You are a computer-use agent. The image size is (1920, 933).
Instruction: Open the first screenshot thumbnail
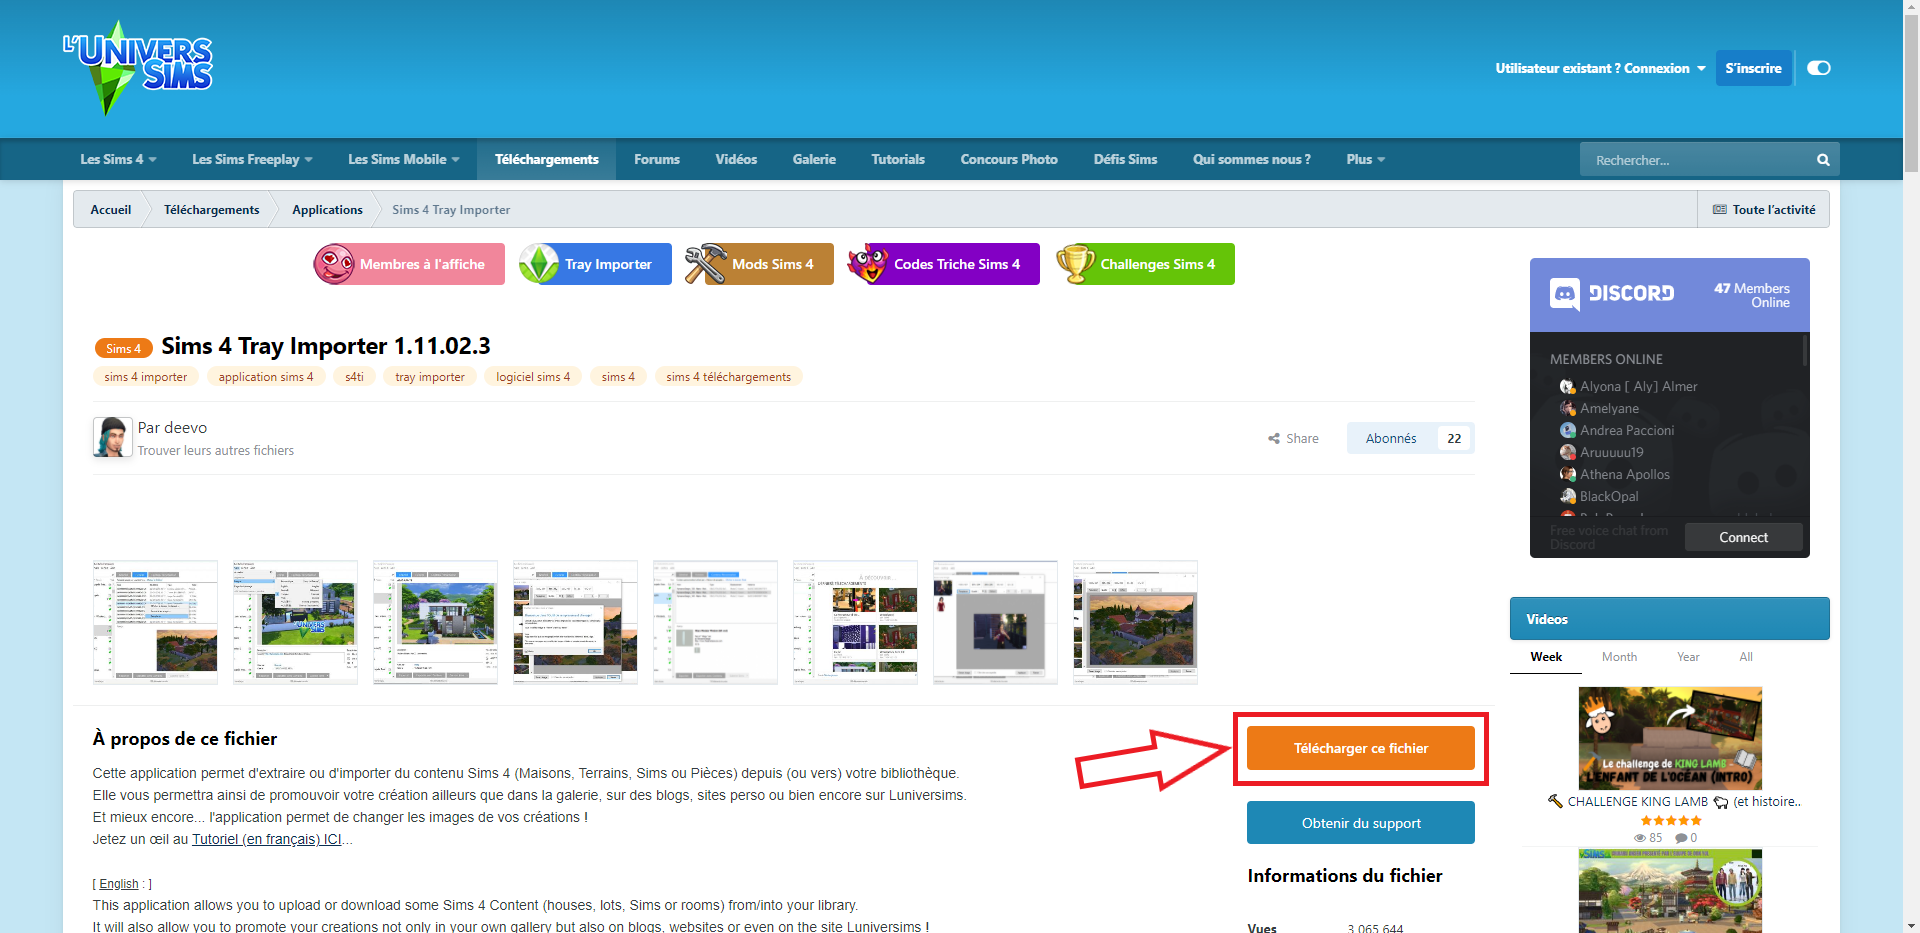(x=155, y=622)
